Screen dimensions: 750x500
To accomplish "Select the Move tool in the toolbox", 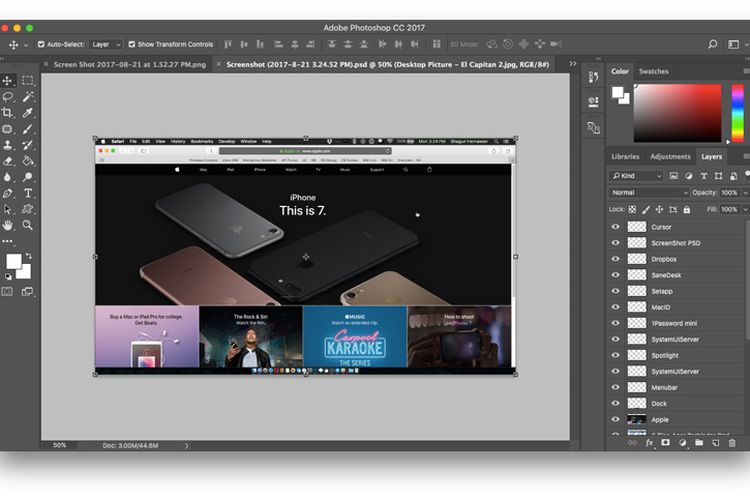I will point(8,80).
